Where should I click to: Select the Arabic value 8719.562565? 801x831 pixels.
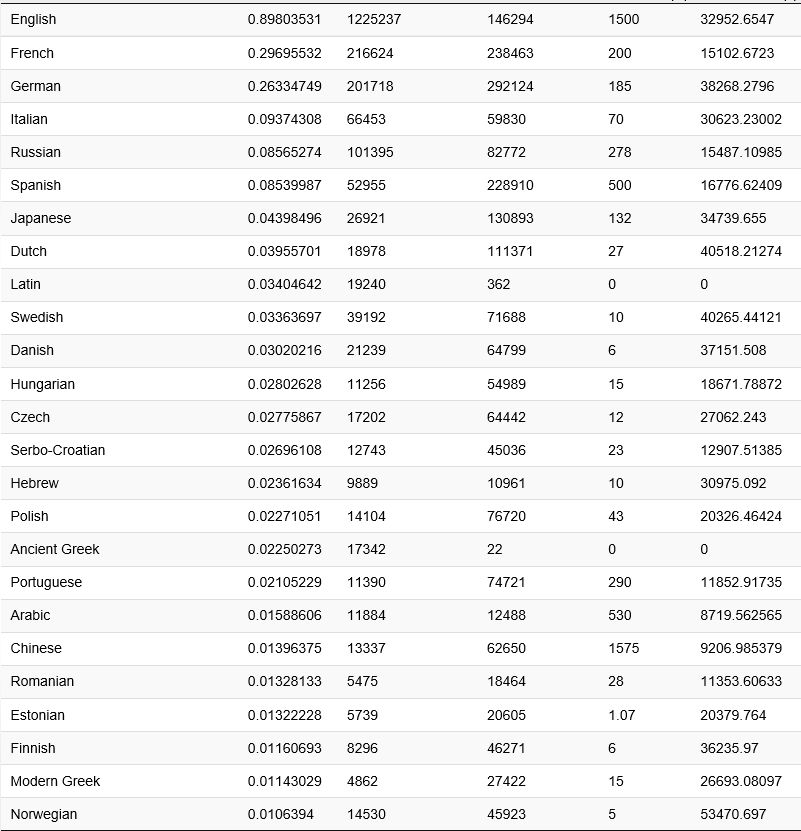coord(741,615)
